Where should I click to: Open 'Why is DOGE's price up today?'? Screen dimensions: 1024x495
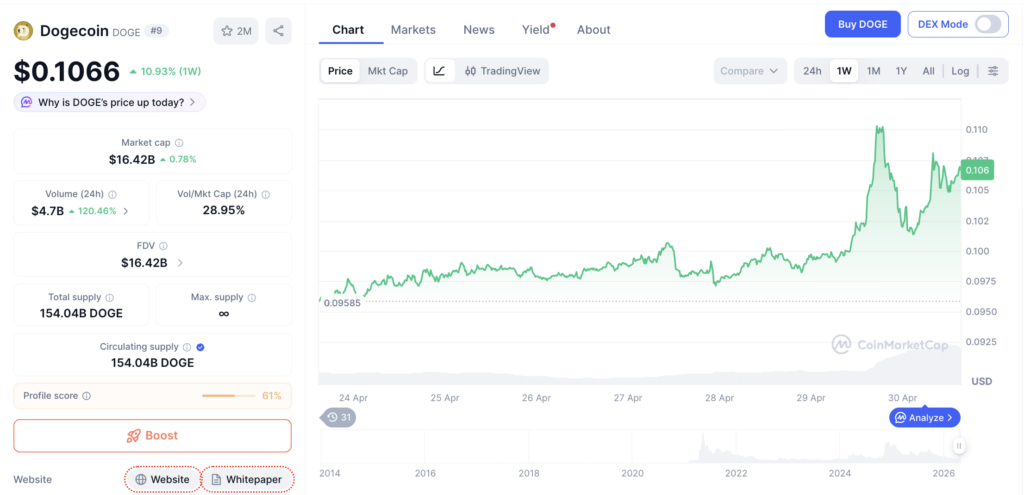(x=110, y=103)
